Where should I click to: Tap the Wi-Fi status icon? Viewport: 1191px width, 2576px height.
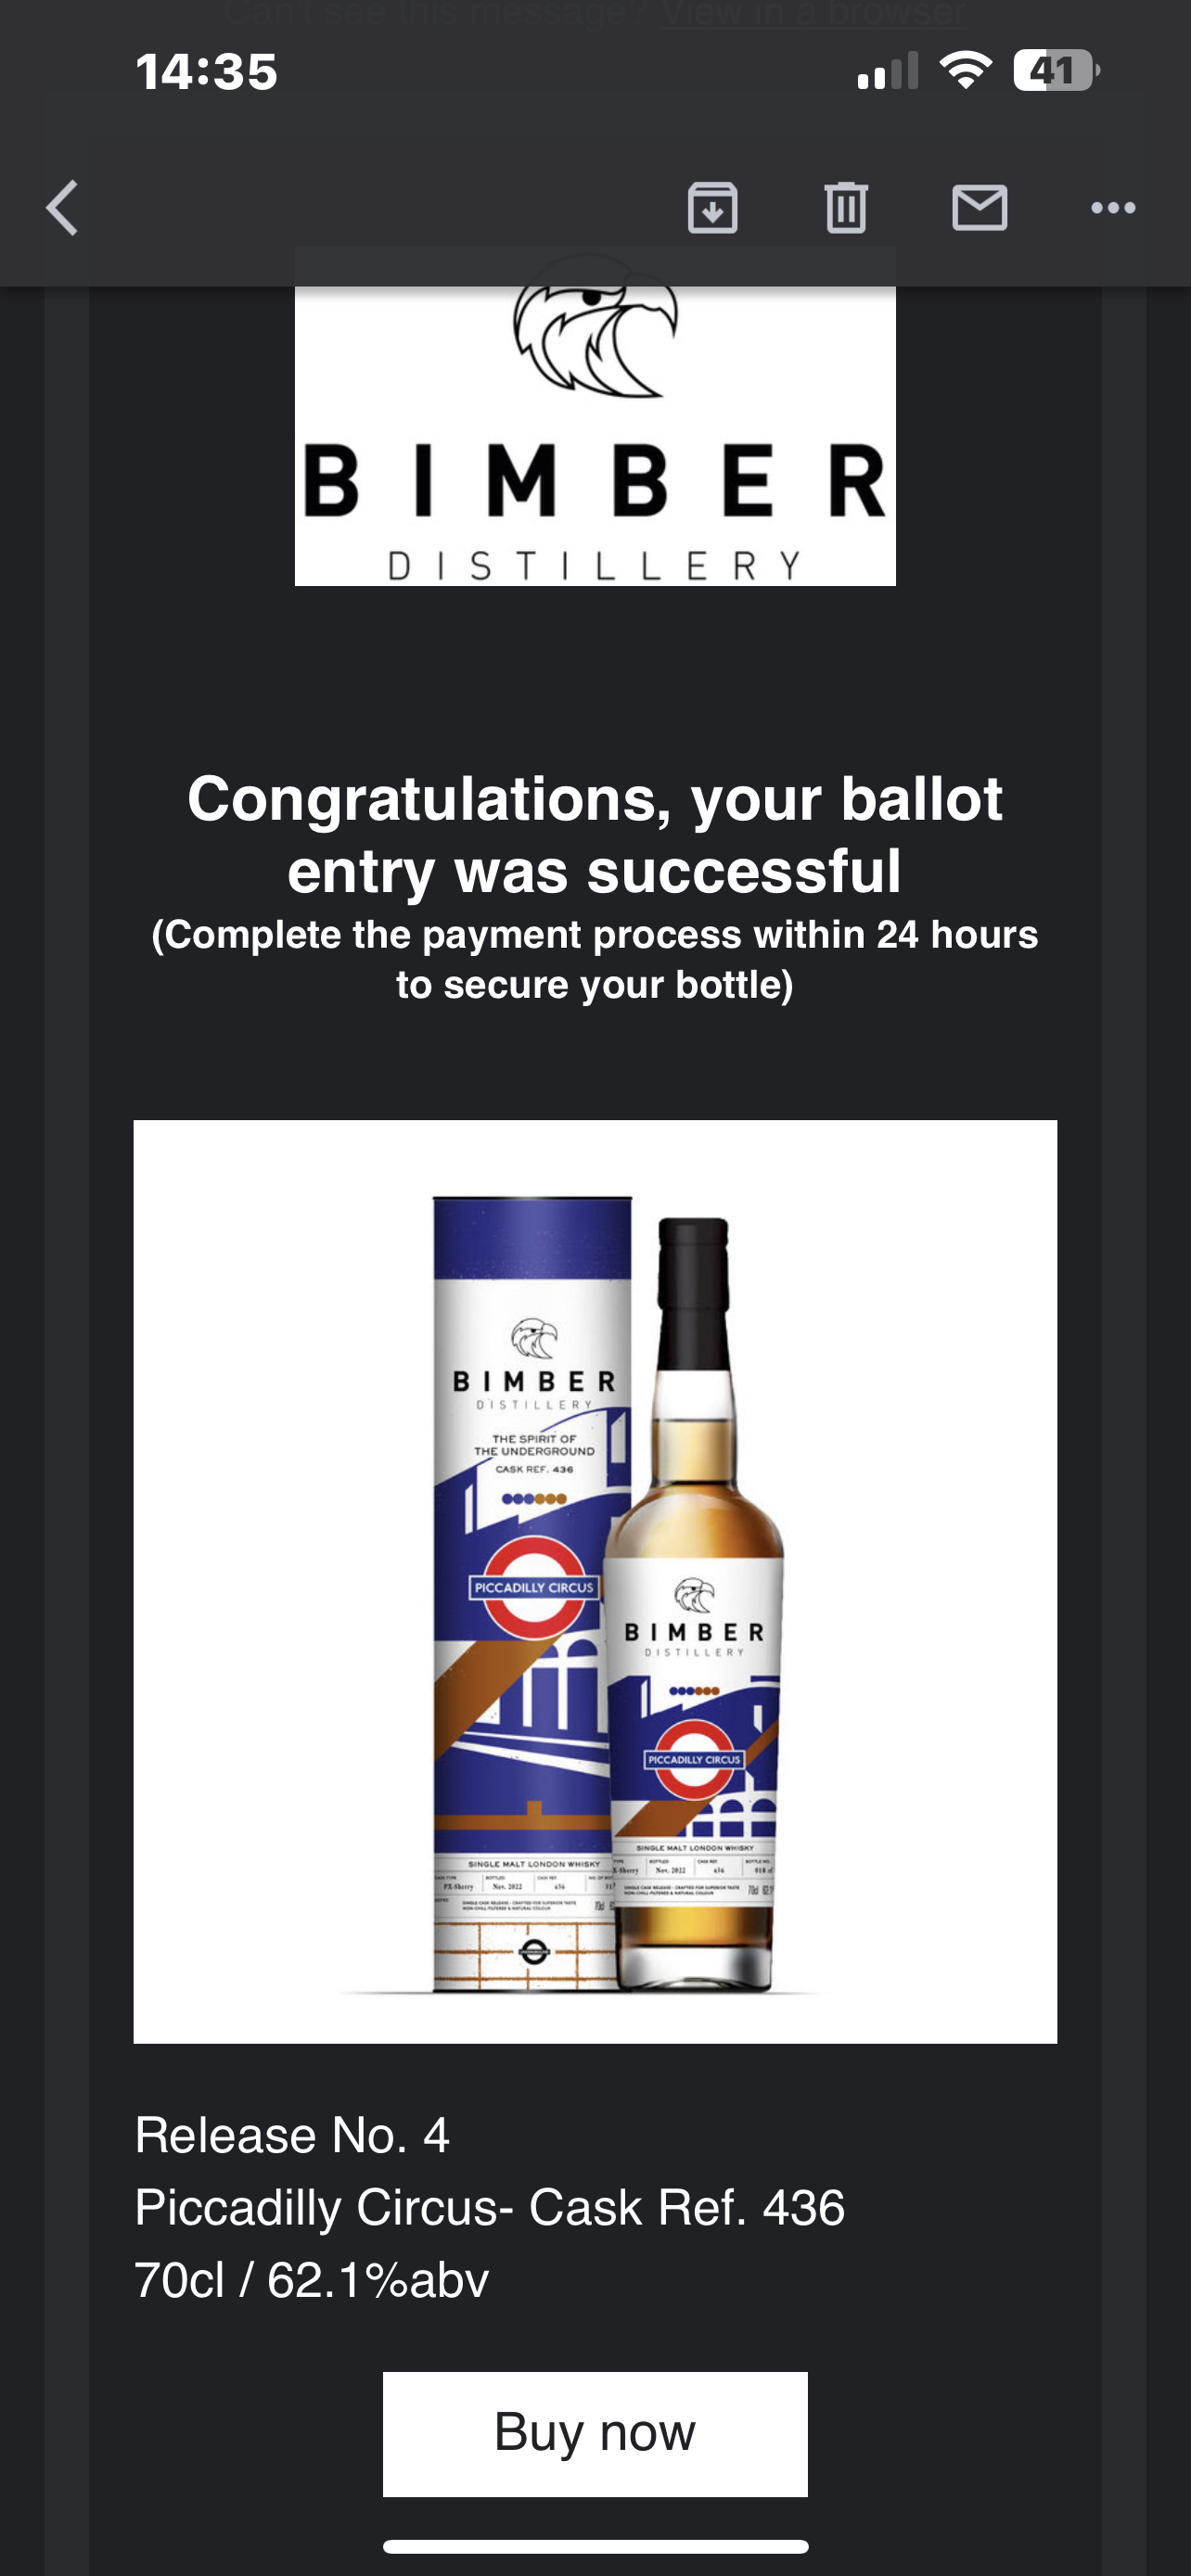point(965,71)
